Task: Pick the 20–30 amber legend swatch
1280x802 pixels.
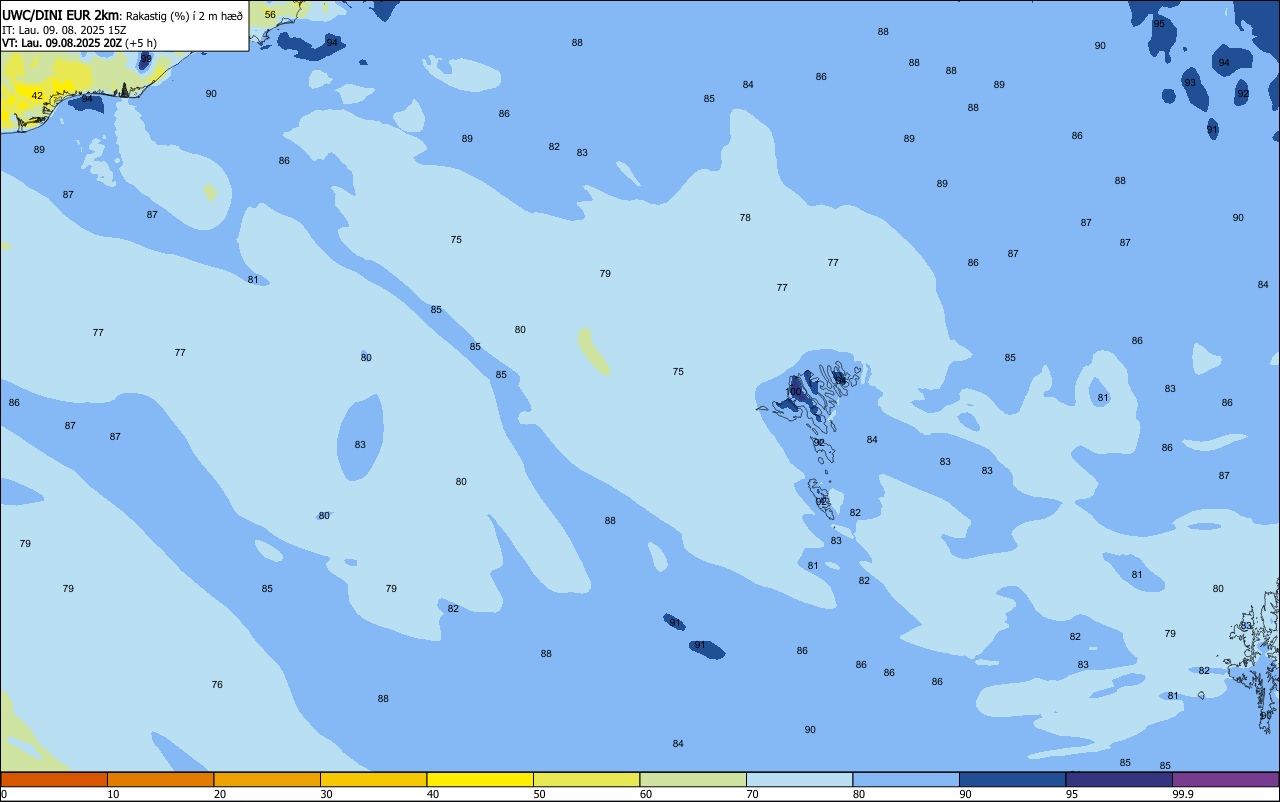Action: click(267, 779)
